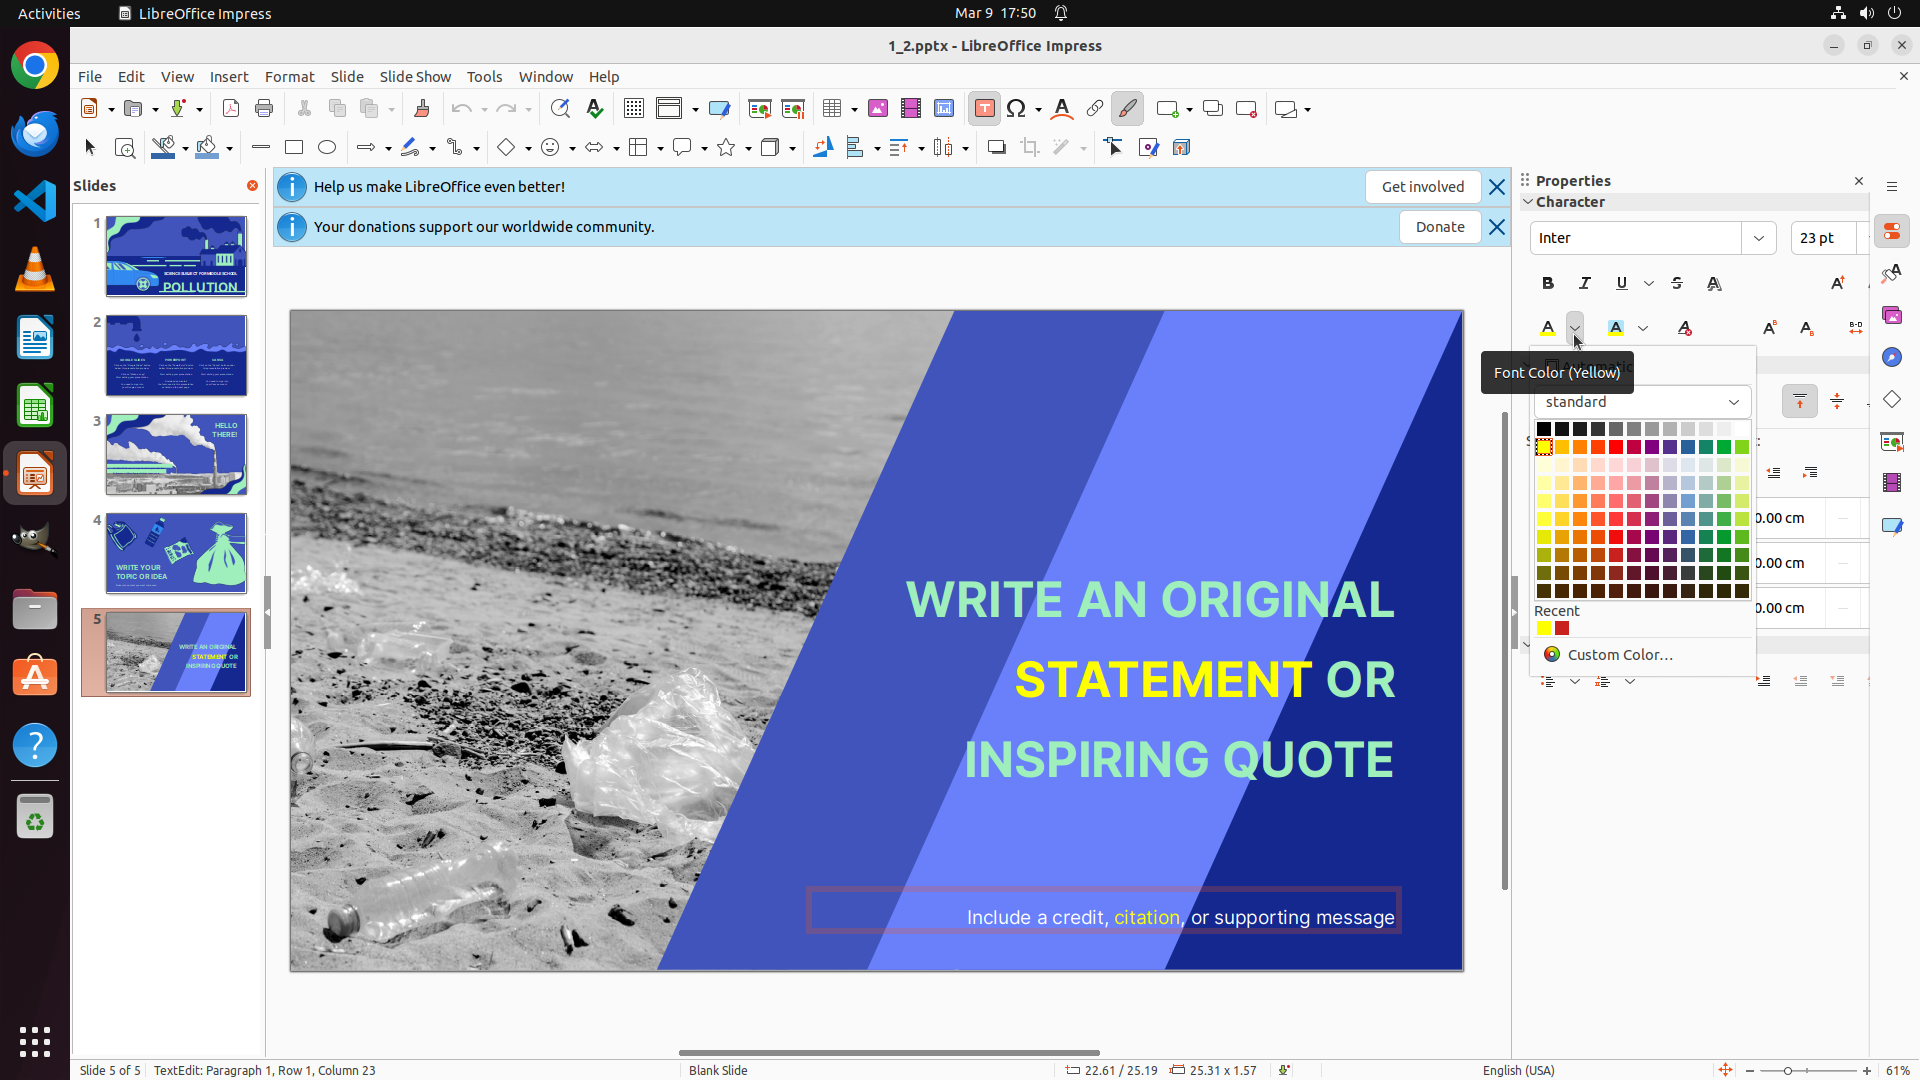
Task: Select slide 1 POLLUTION thumbnail
Action: 176,256
